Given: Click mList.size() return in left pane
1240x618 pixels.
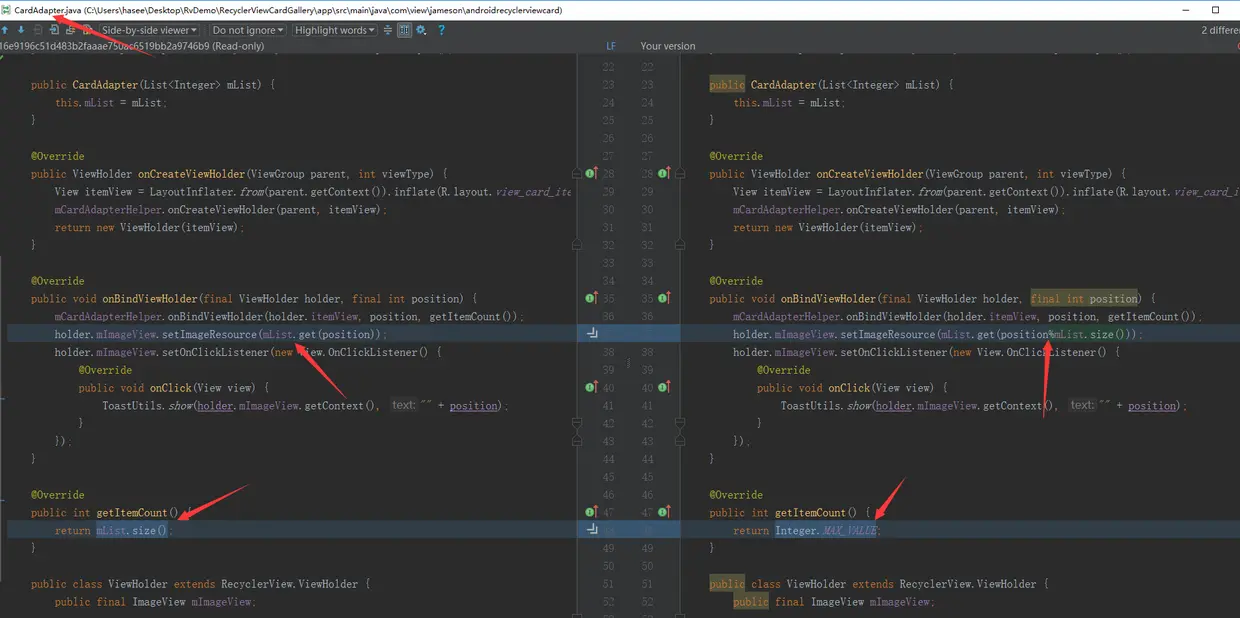Looking at the screenshot, I should click(x=132, y=530).
